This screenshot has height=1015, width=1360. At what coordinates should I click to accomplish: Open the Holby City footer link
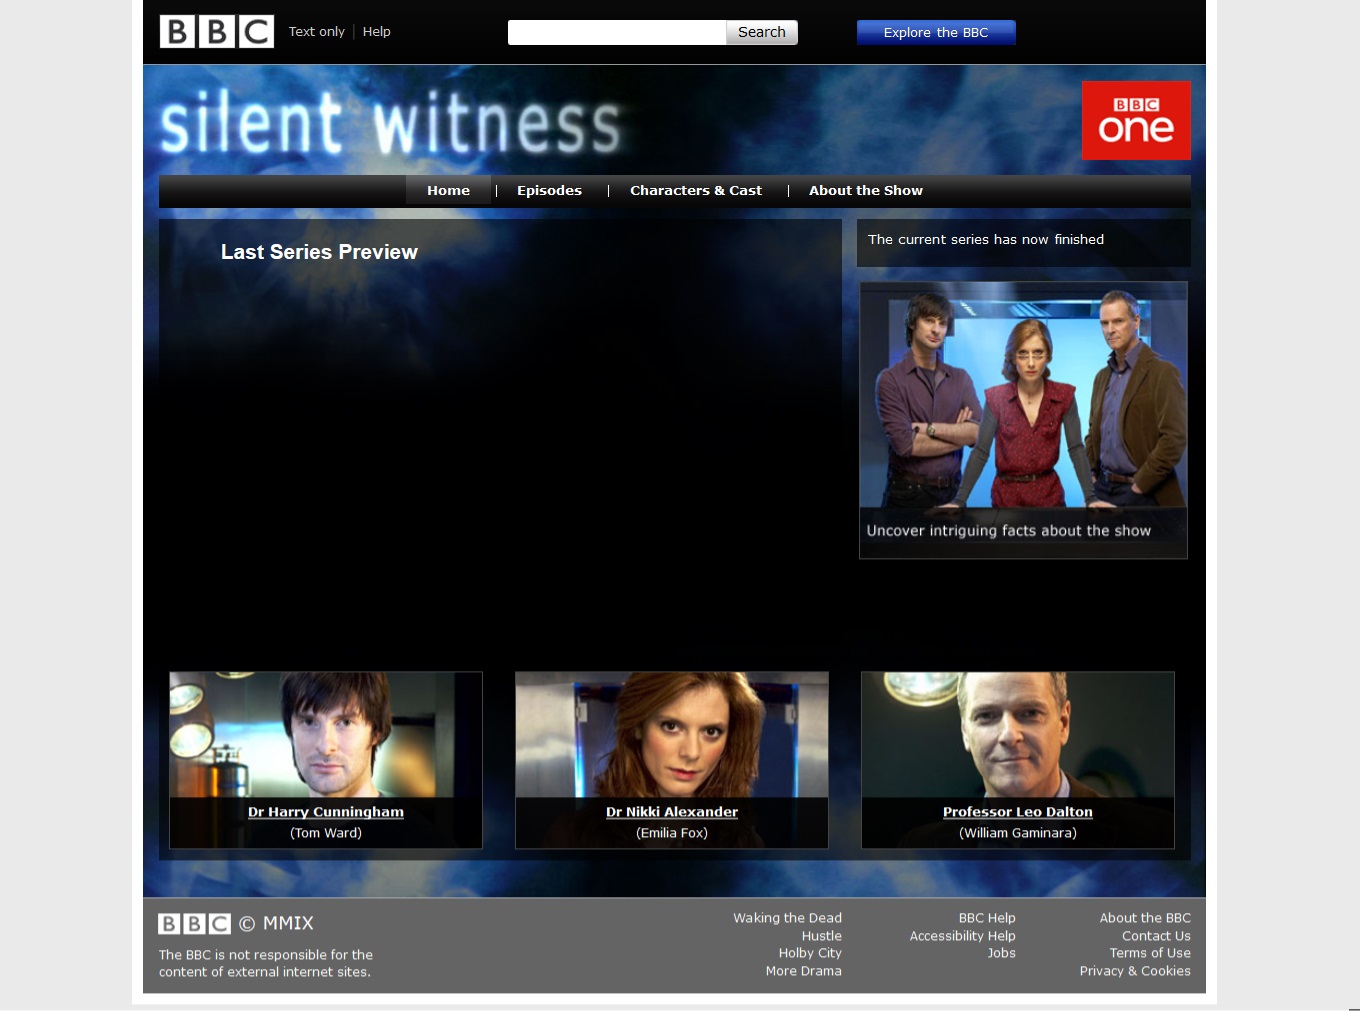810,953
